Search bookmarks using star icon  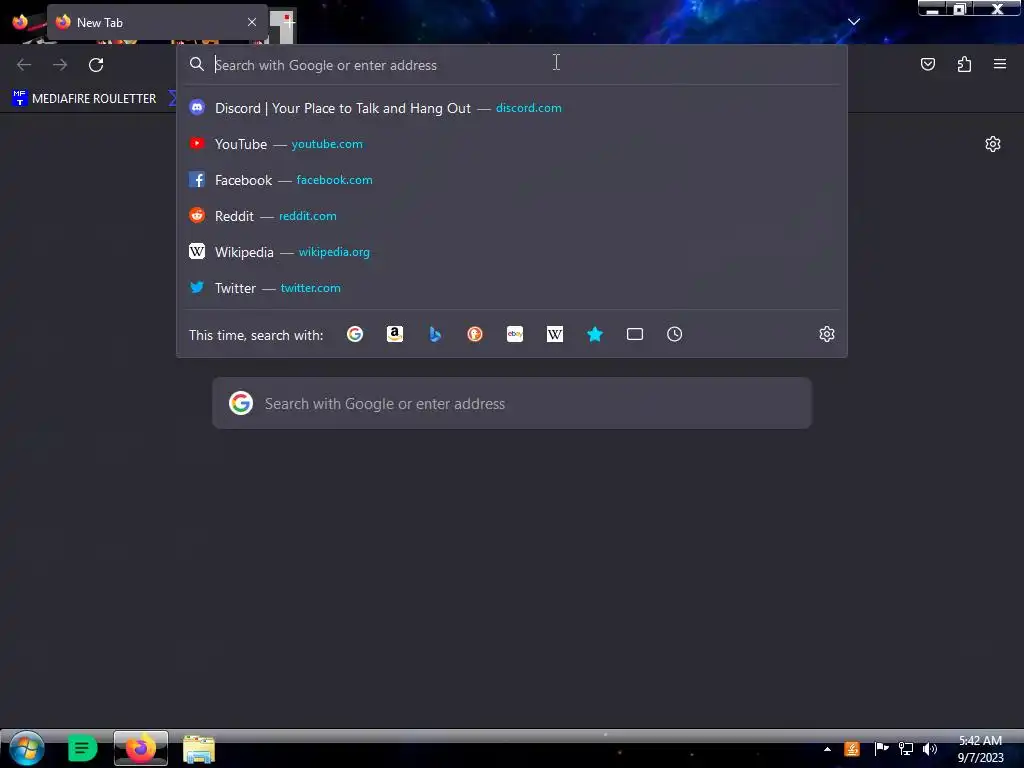click(594, 334)
